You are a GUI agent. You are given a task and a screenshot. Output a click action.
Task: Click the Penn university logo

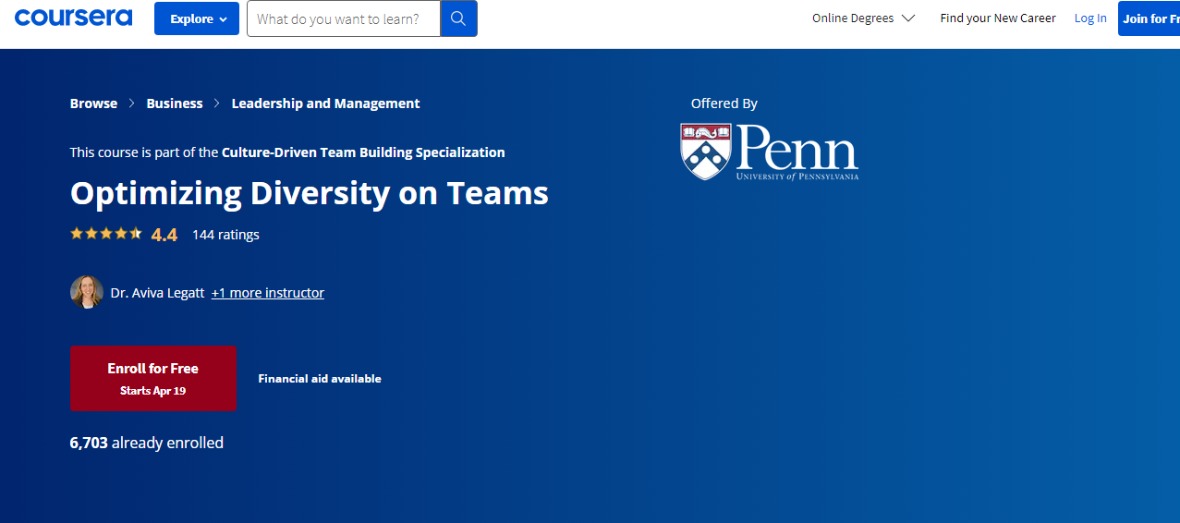point(769,152)
